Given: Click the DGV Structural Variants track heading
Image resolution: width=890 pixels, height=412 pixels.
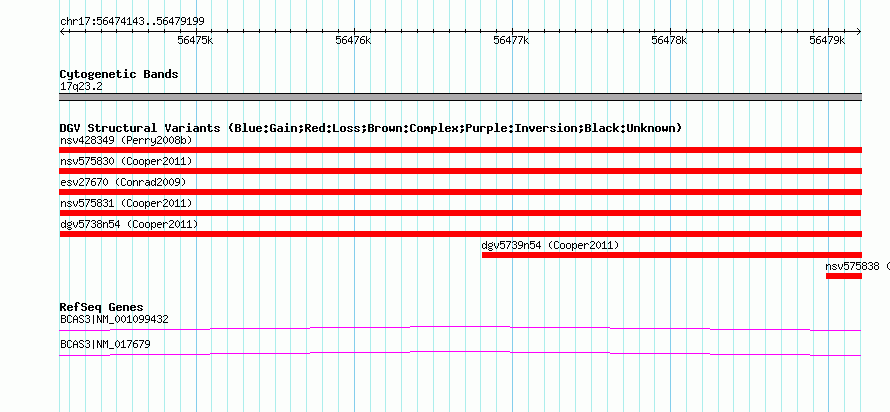Looking at the screenshot, I should click(x=371, y=128).
